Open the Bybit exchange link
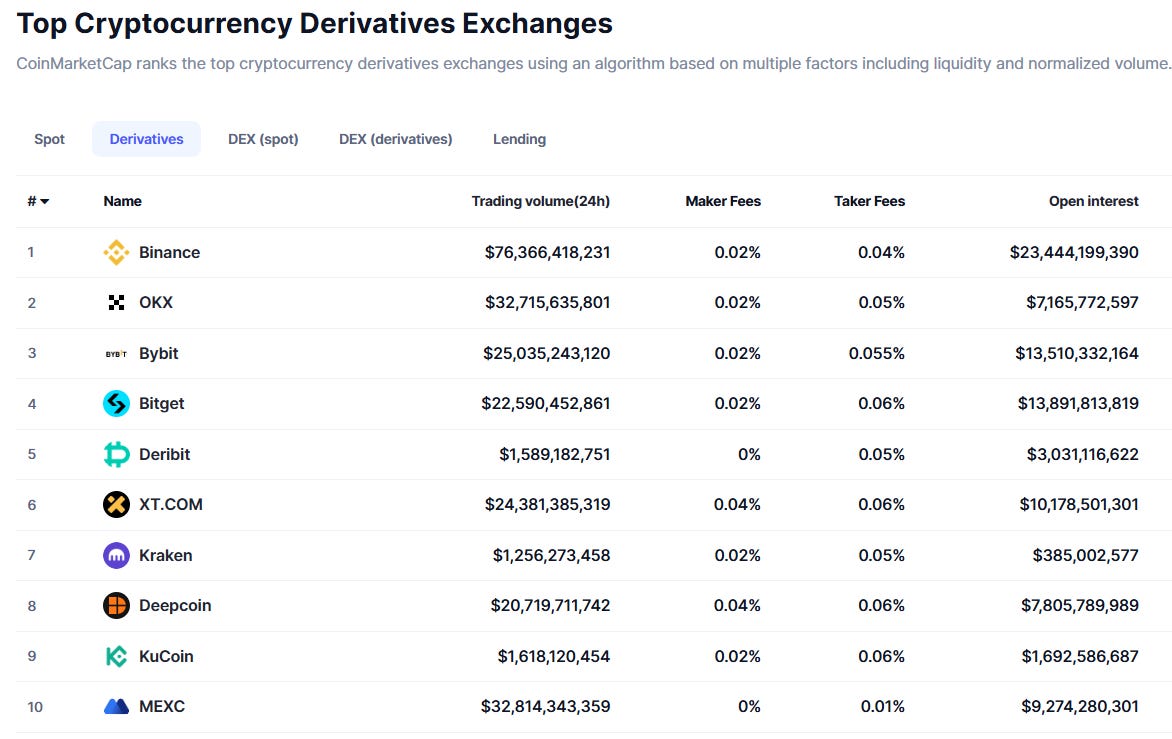This screenshot has height=739, width=1172. pyautogui.click(x=158, y=353)
